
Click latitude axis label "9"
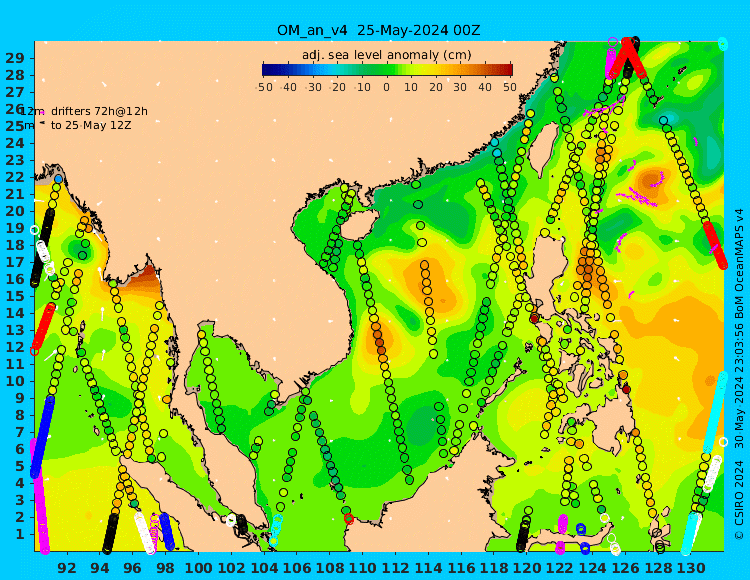tap(20, 398)
